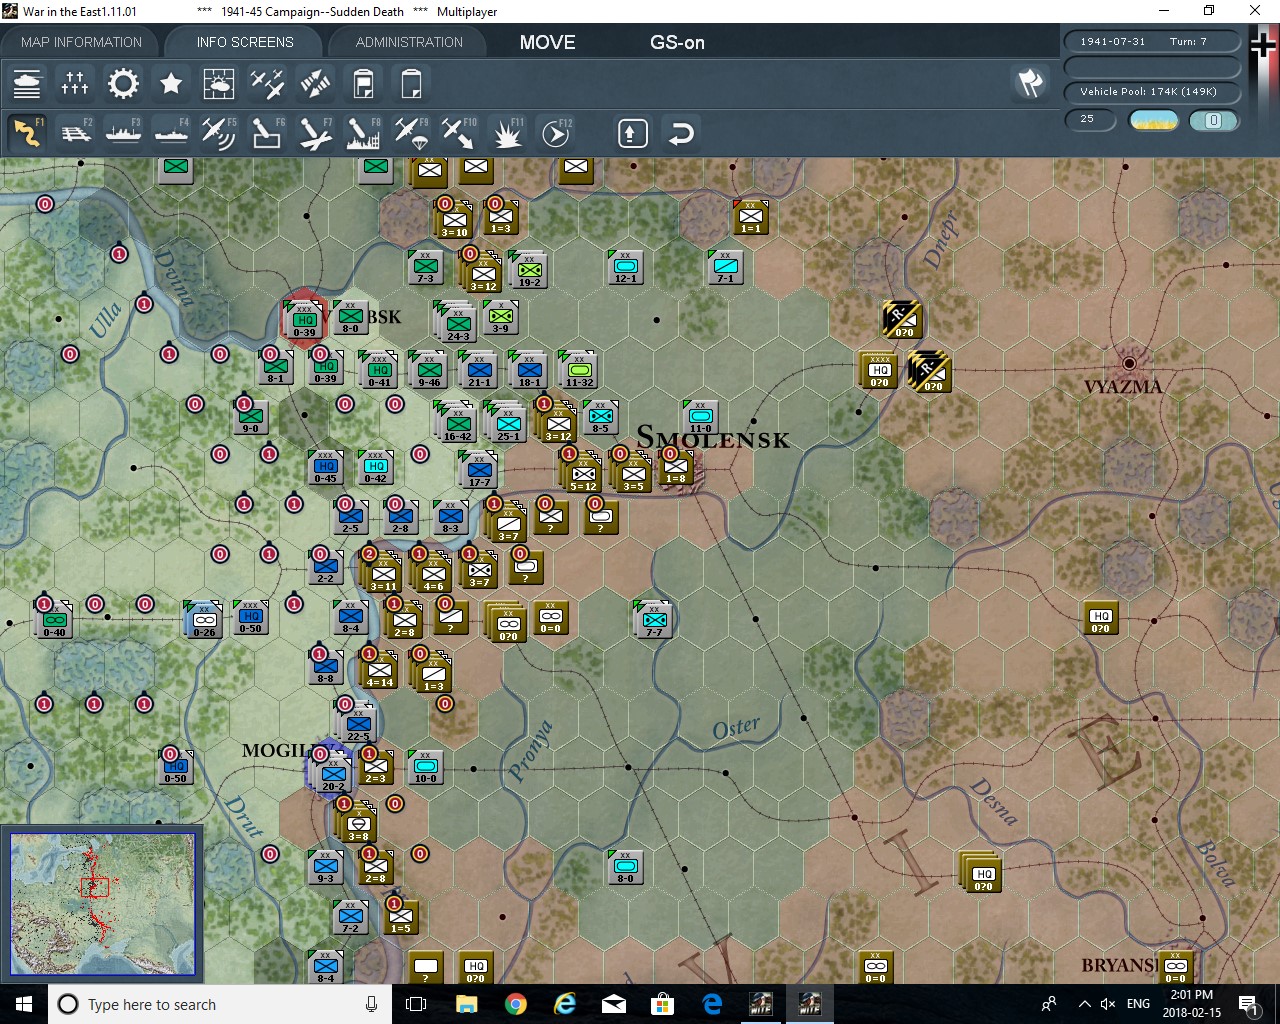Select the 17-7 infantry counter

479,470
